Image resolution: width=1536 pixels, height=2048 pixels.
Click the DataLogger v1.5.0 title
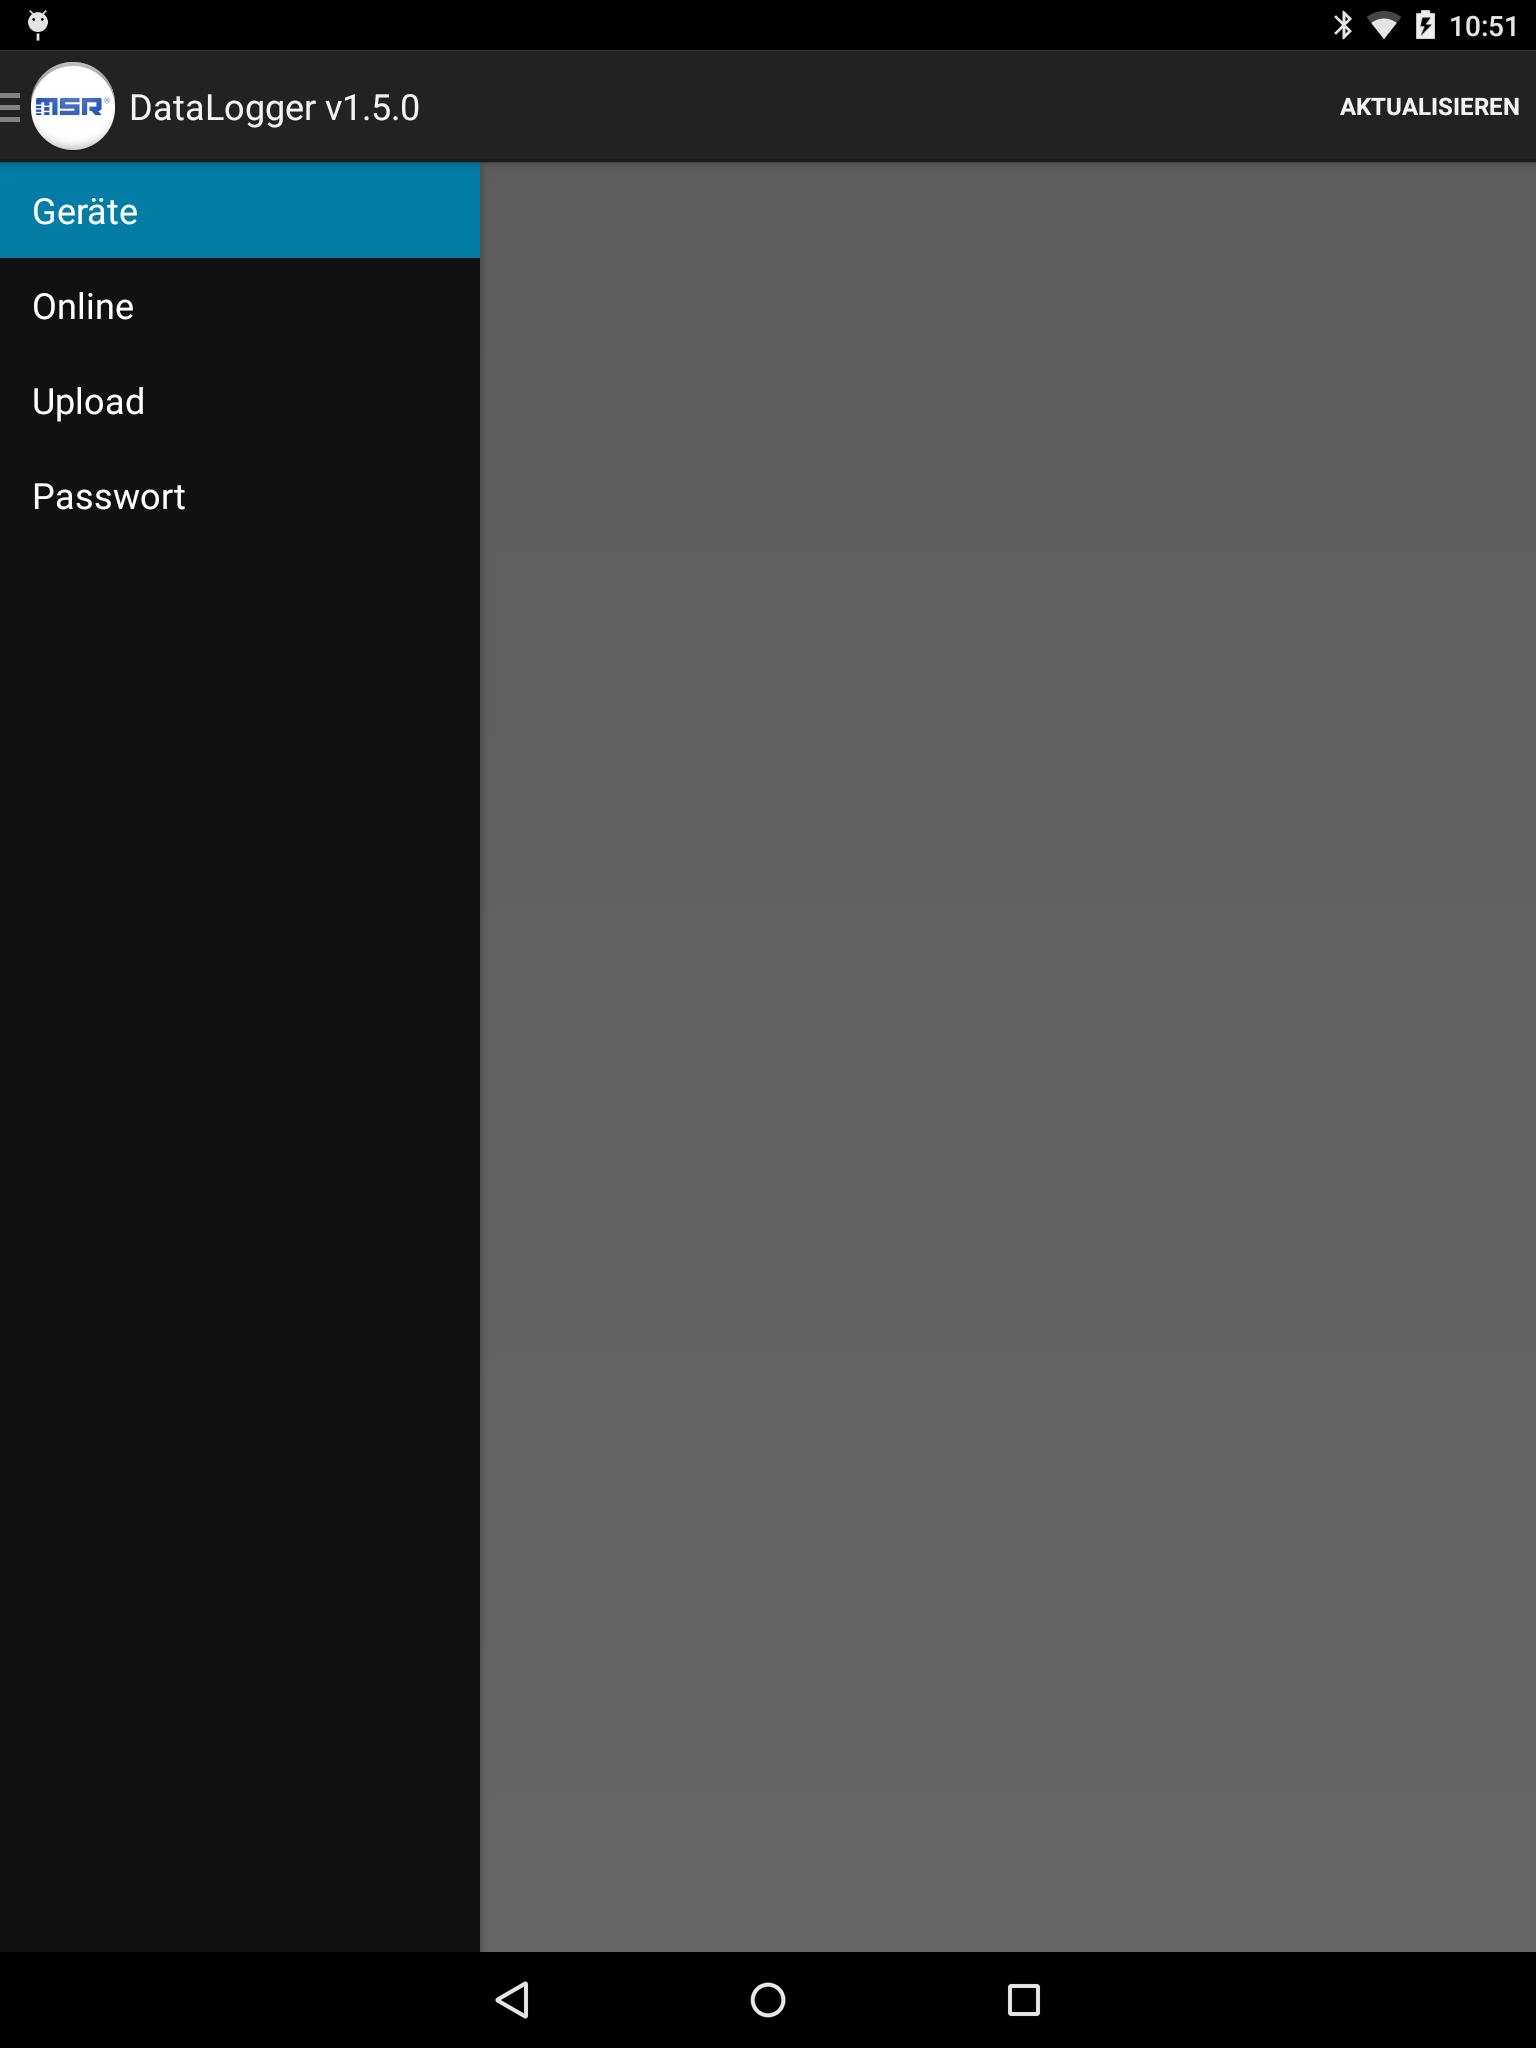click(x=274, y=107)
